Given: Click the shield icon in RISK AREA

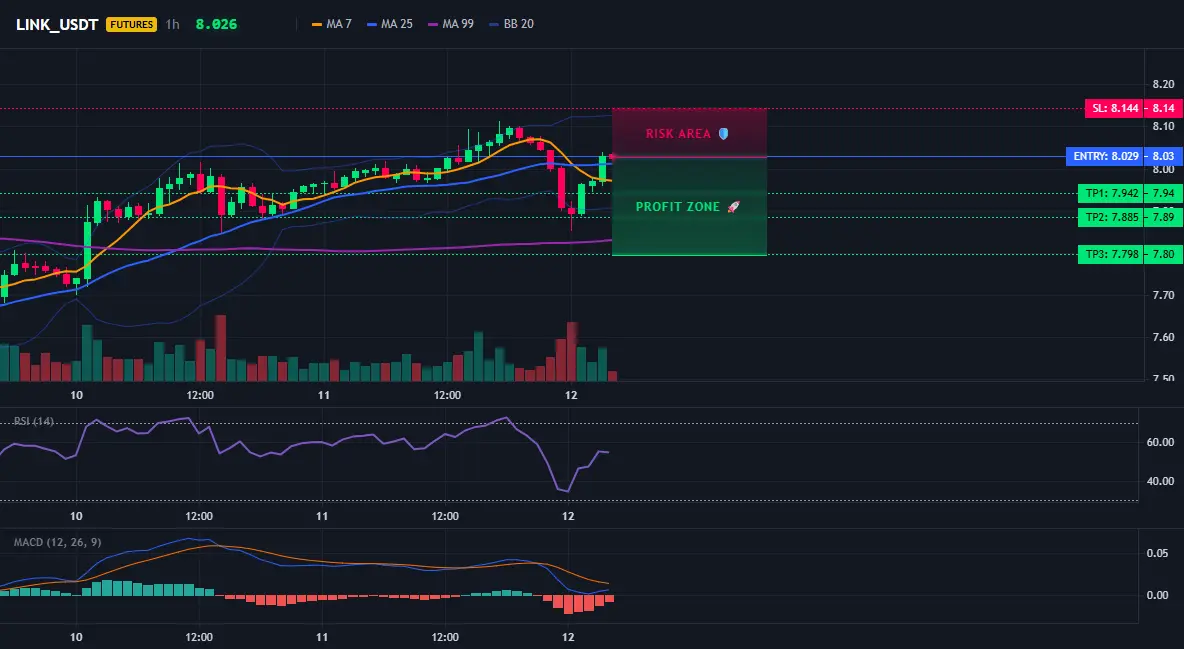Looking at the screenshot, I should tap(723, 134).
